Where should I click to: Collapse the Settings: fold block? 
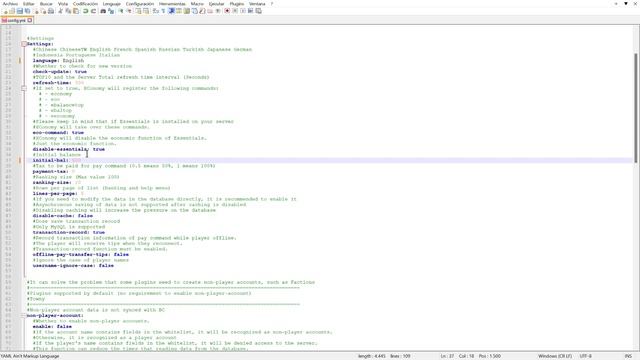tap(24, 44)
